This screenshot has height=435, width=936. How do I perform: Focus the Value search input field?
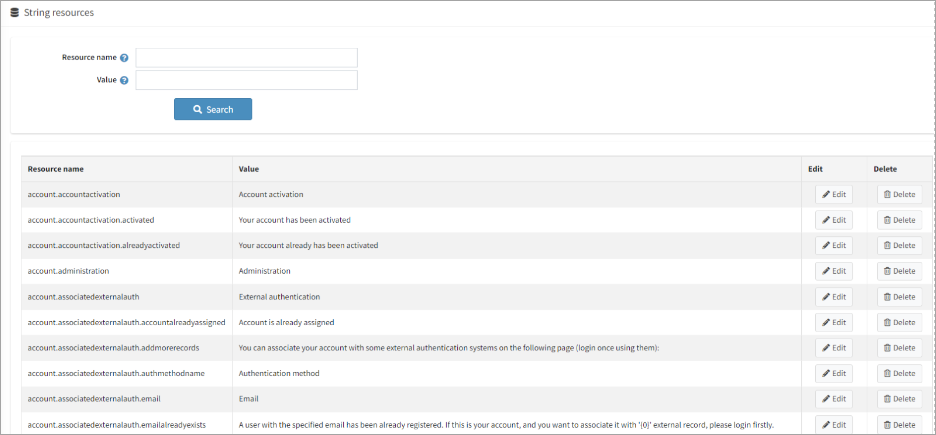(x=246, y=80)
